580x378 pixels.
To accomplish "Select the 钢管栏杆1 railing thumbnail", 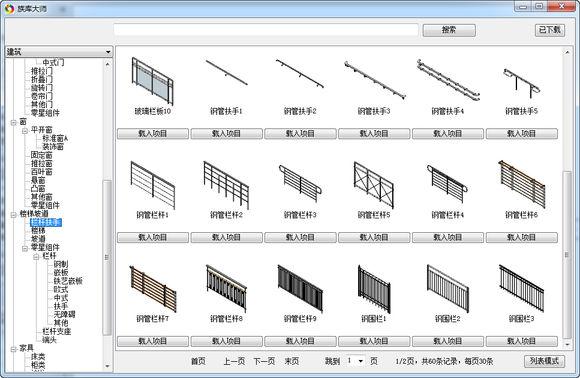I will [152, 185].
